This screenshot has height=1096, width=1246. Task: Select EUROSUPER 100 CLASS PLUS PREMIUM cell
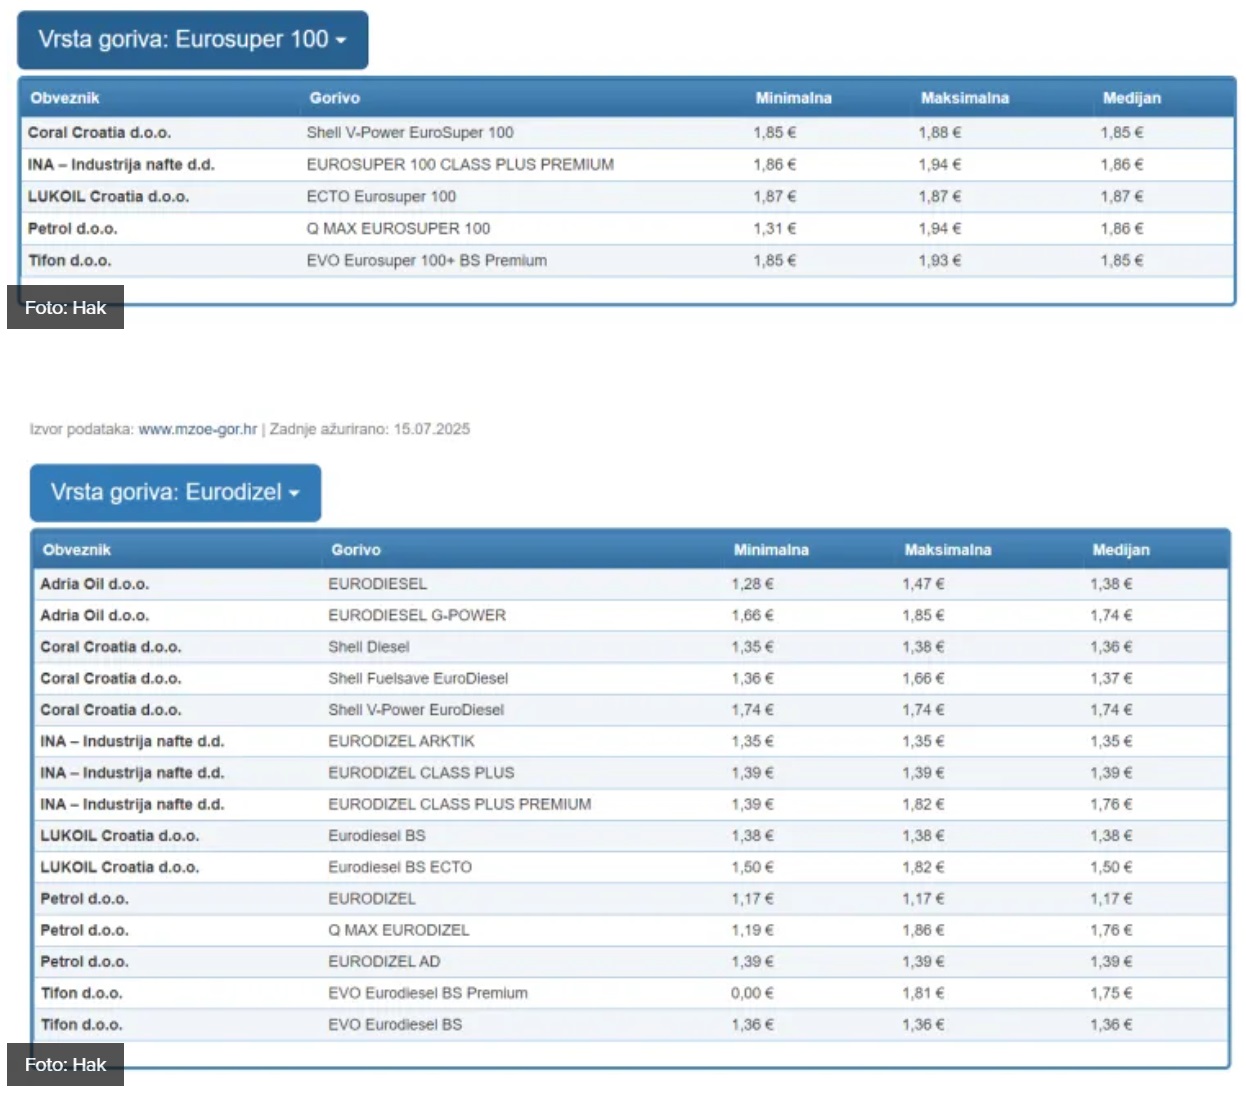pos(460,164)
